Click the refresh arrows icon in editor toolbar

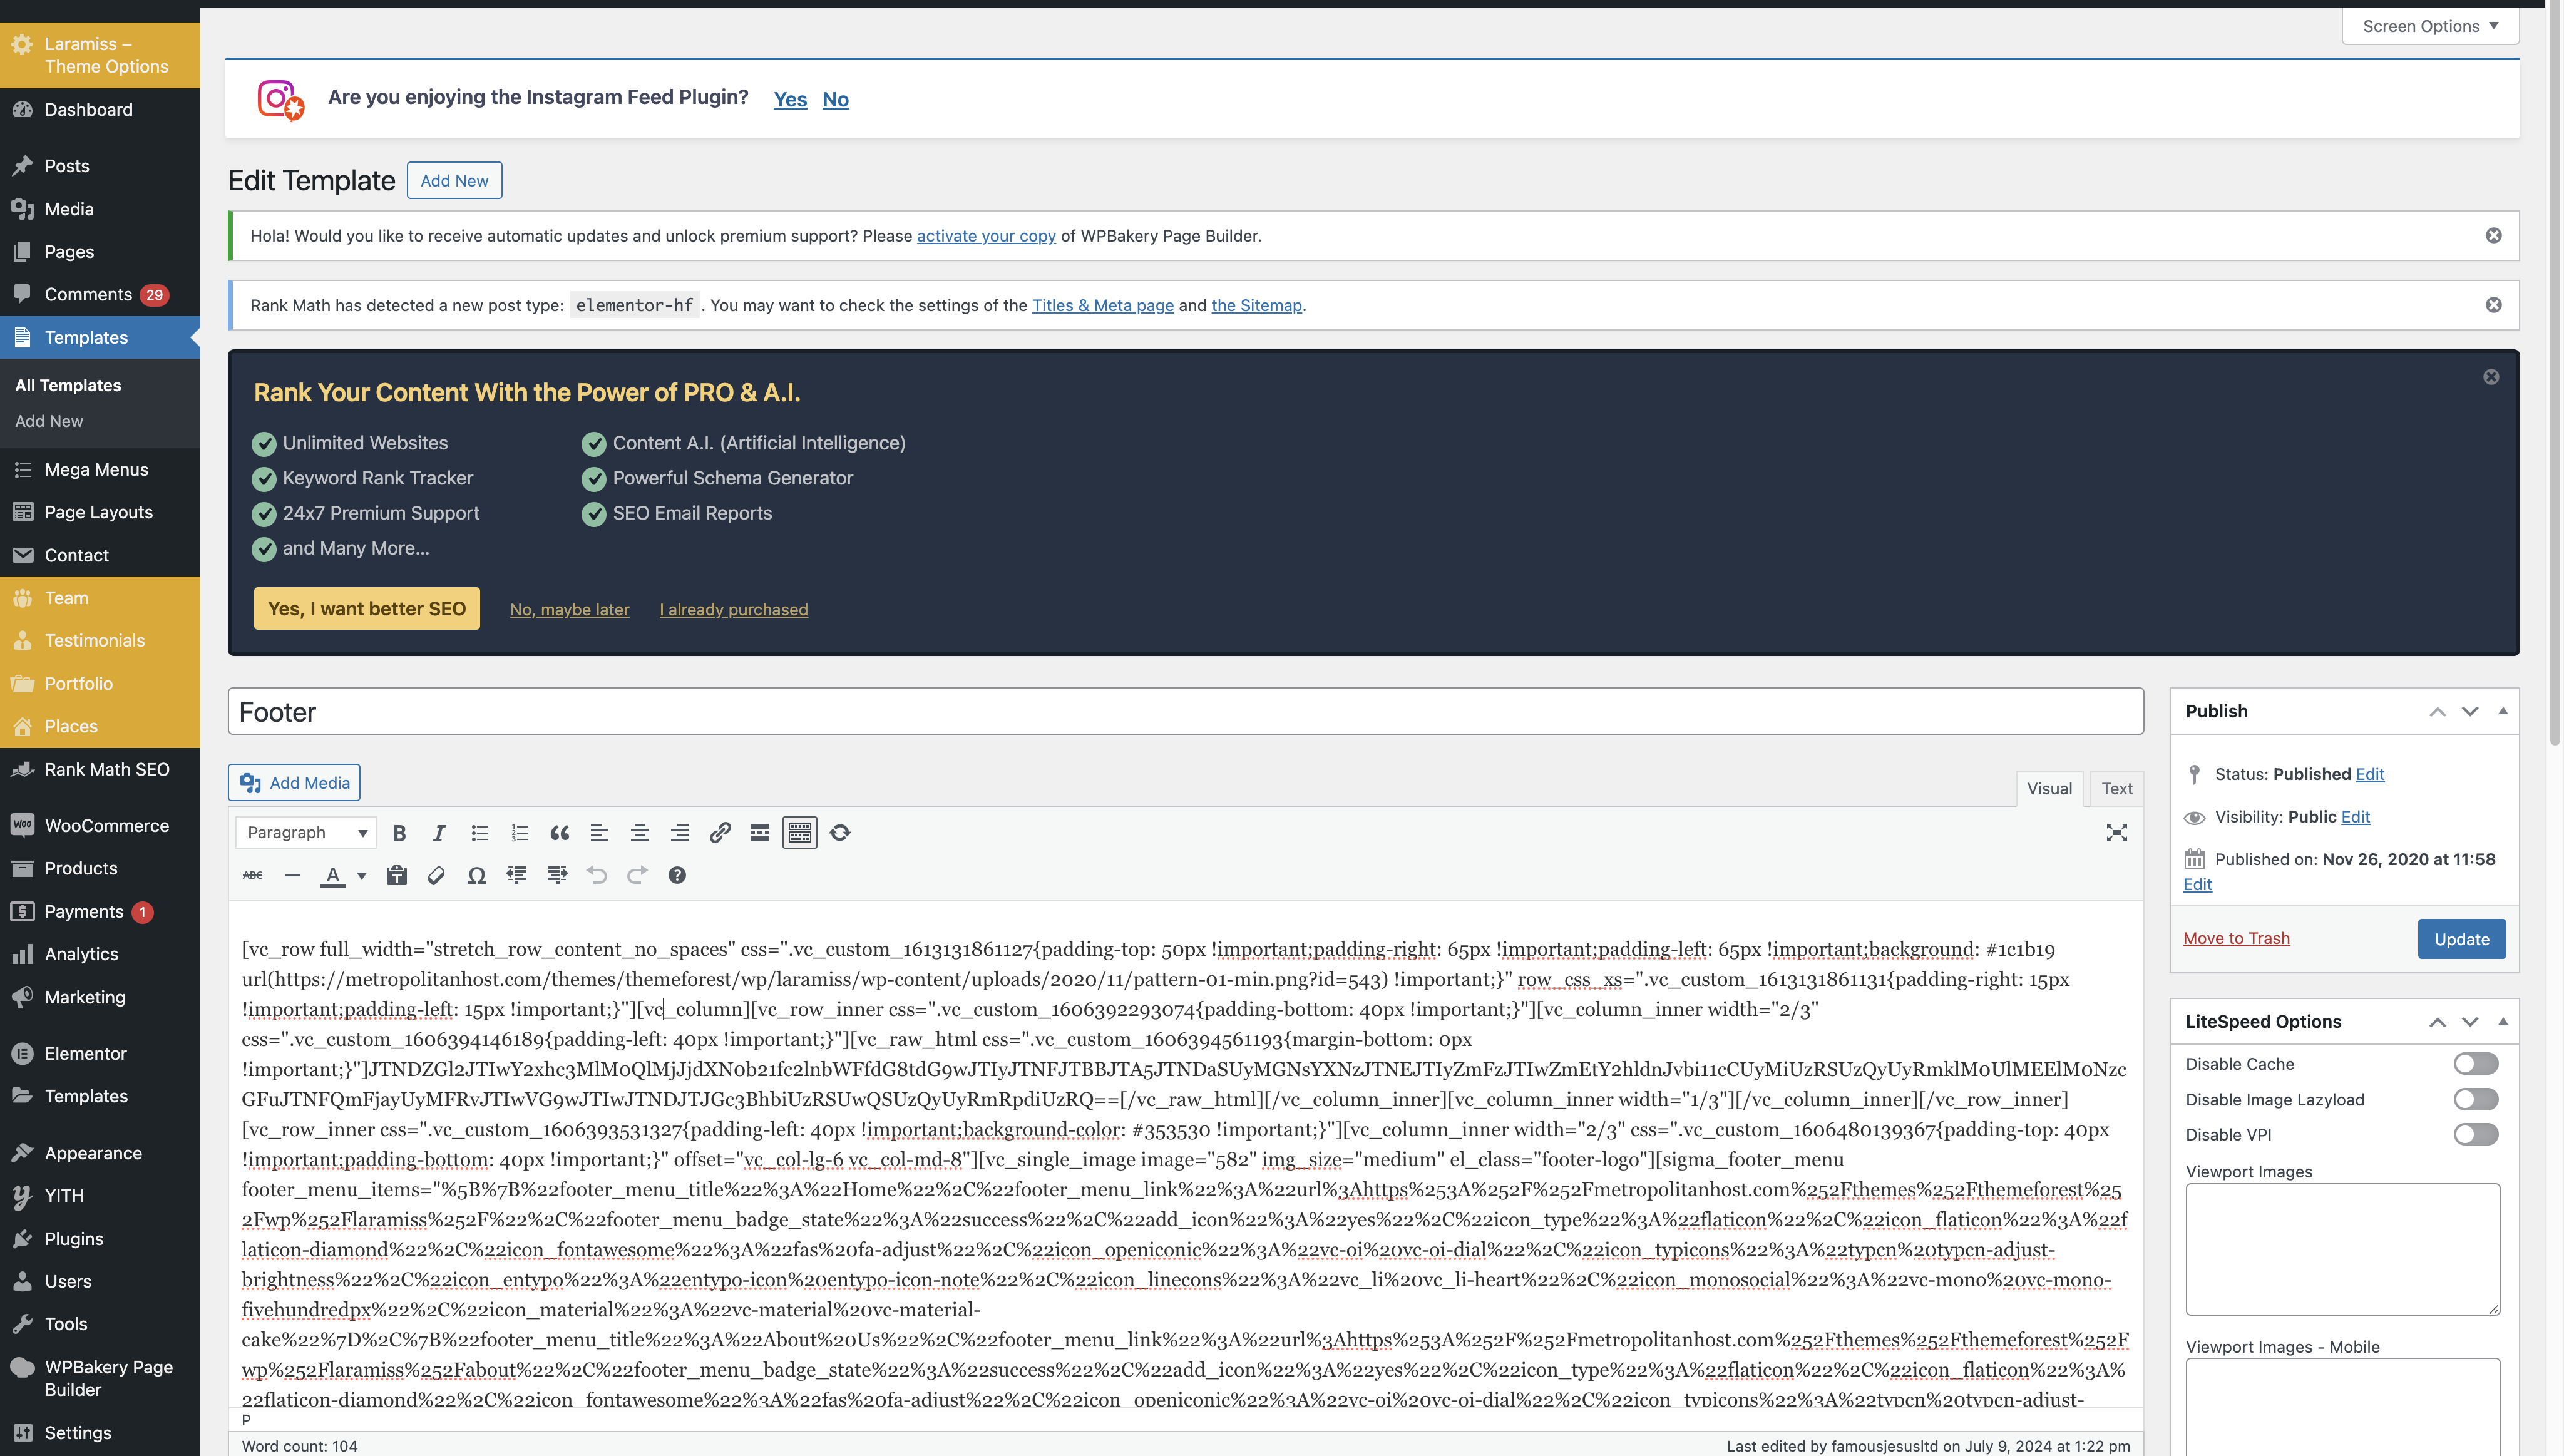840,833
